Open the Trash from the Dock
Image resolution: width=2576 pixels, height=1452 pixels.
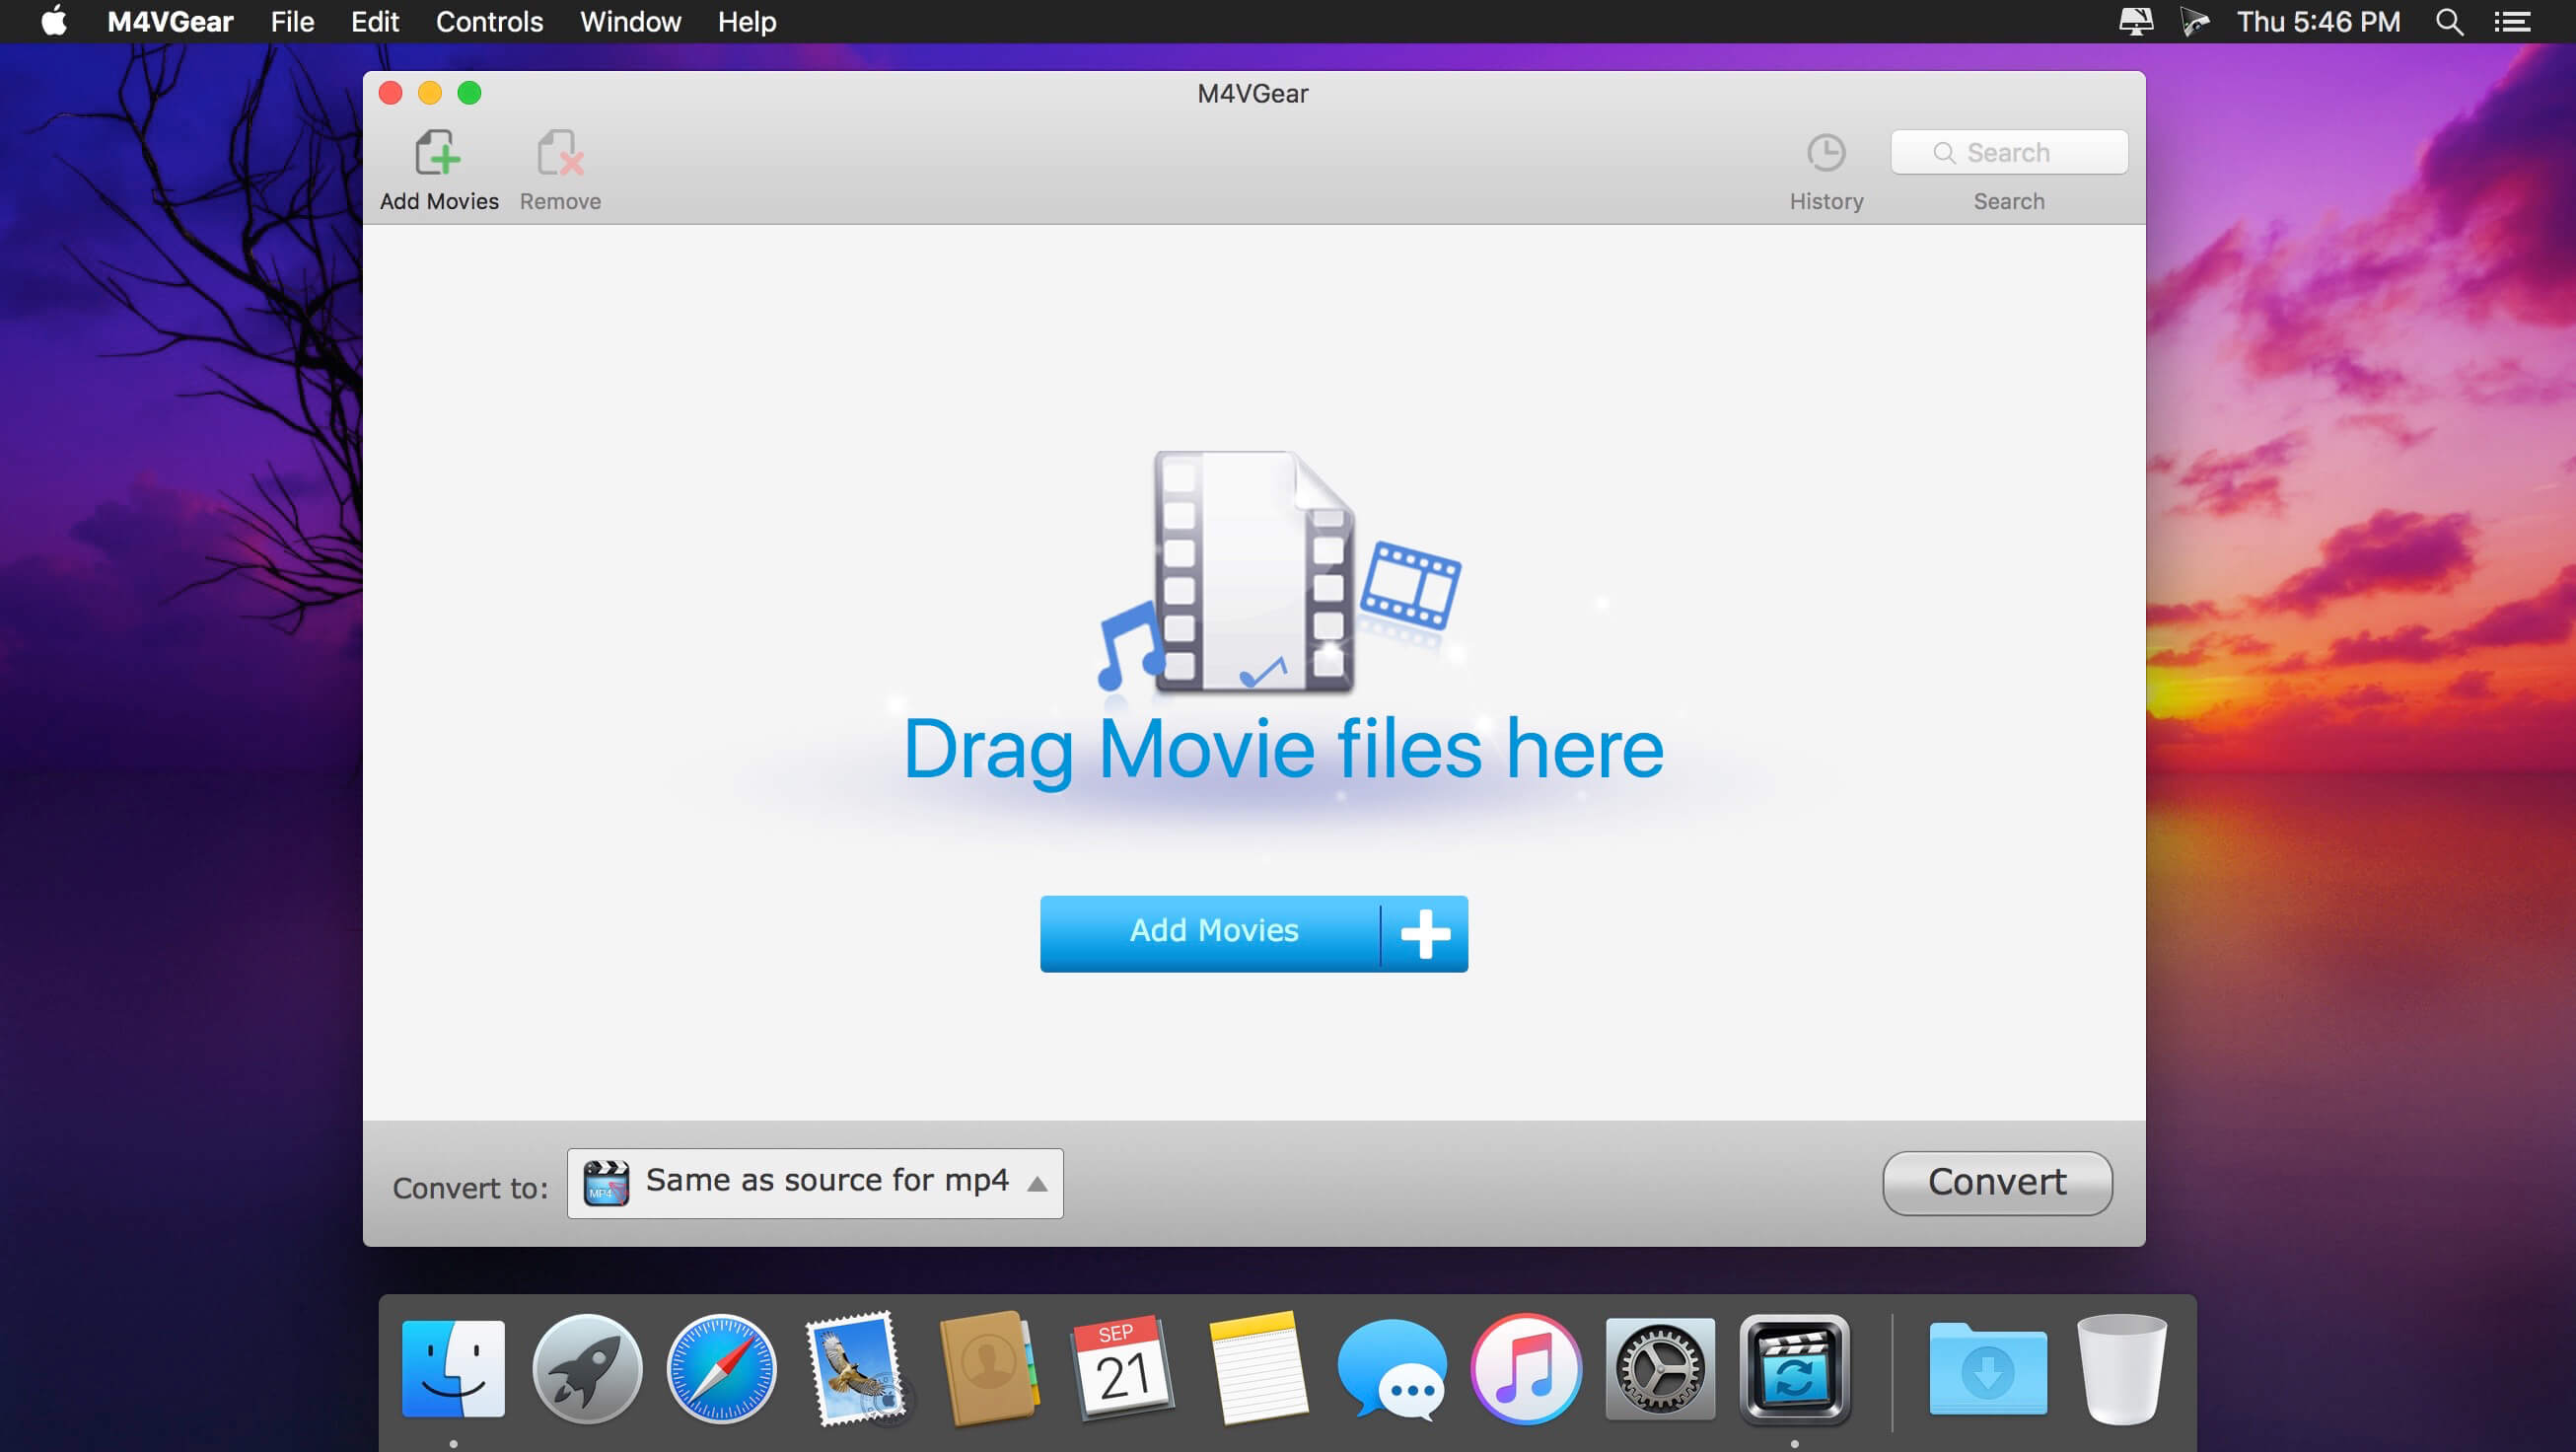(2121, 1368)
